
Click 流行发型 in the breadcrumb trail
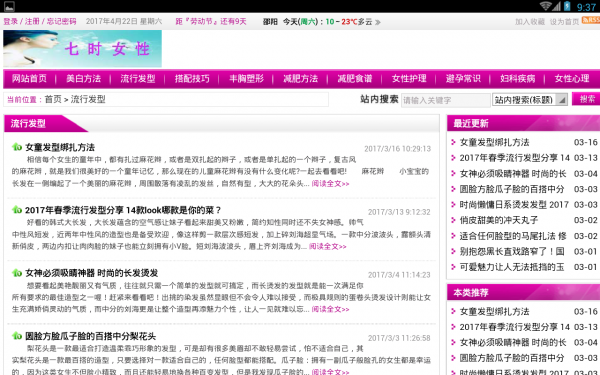88,99
